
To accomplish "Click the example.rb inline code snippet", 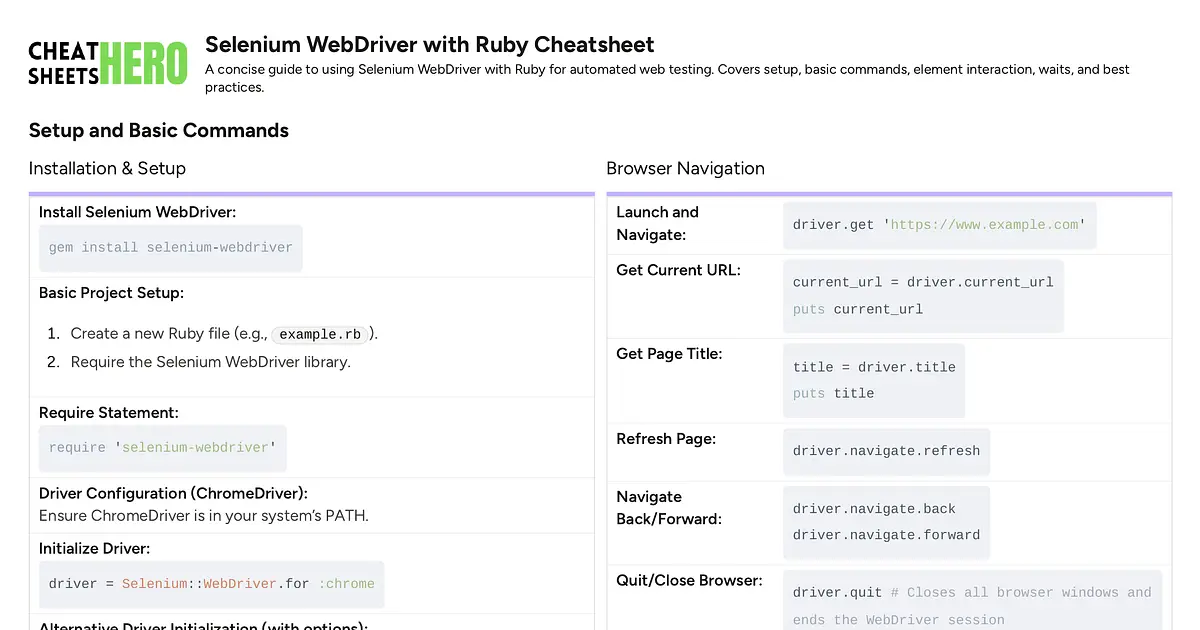I will tap(320, 334).
